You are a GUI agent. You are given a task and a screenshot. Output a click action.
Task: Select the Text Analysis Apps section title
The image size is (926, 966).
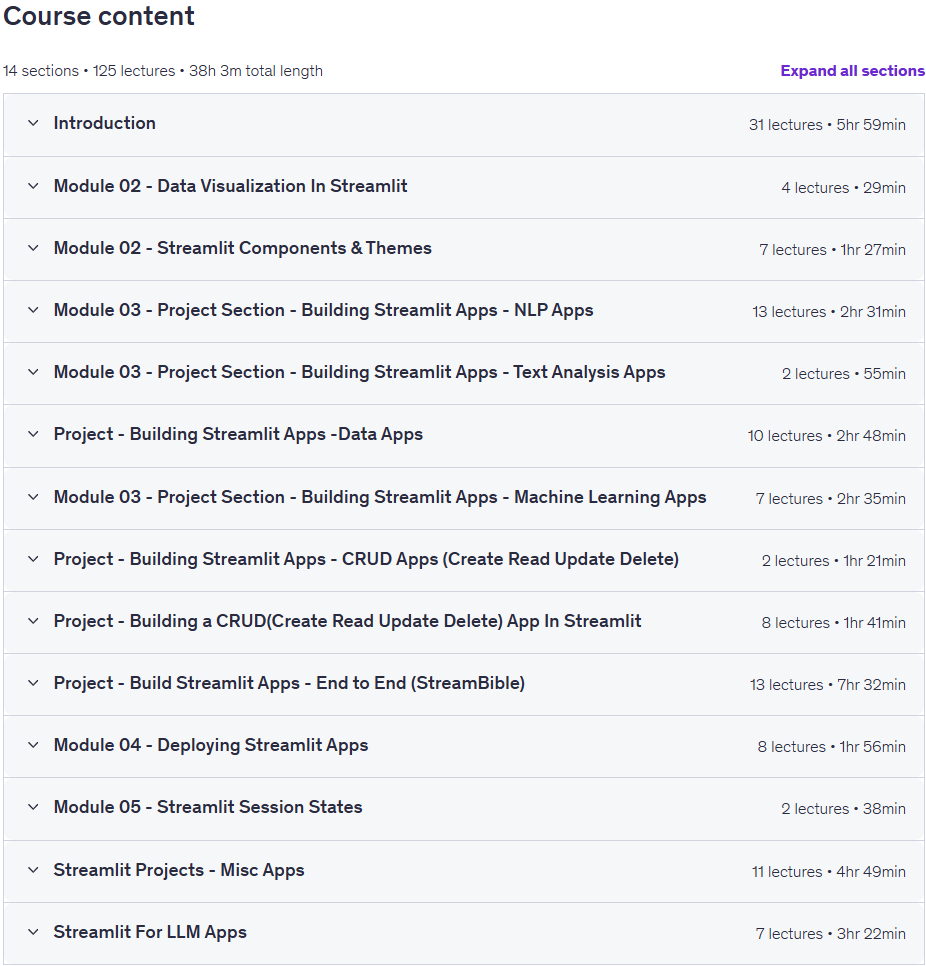359,372
